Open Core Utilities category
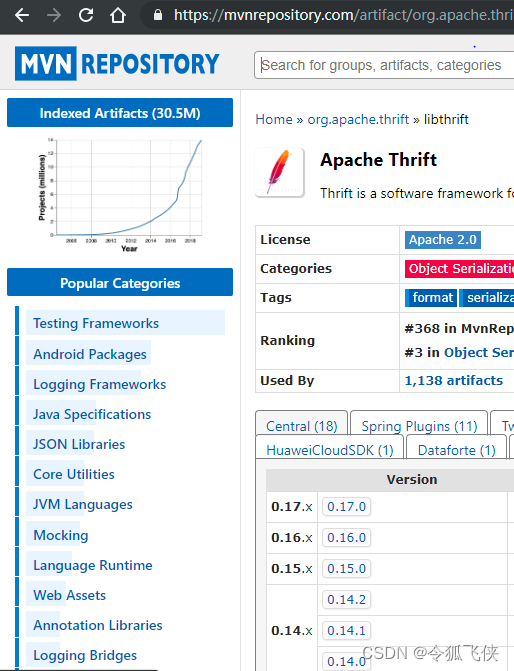The height and width of the screenshot is (671, 514). pos(74,474)
